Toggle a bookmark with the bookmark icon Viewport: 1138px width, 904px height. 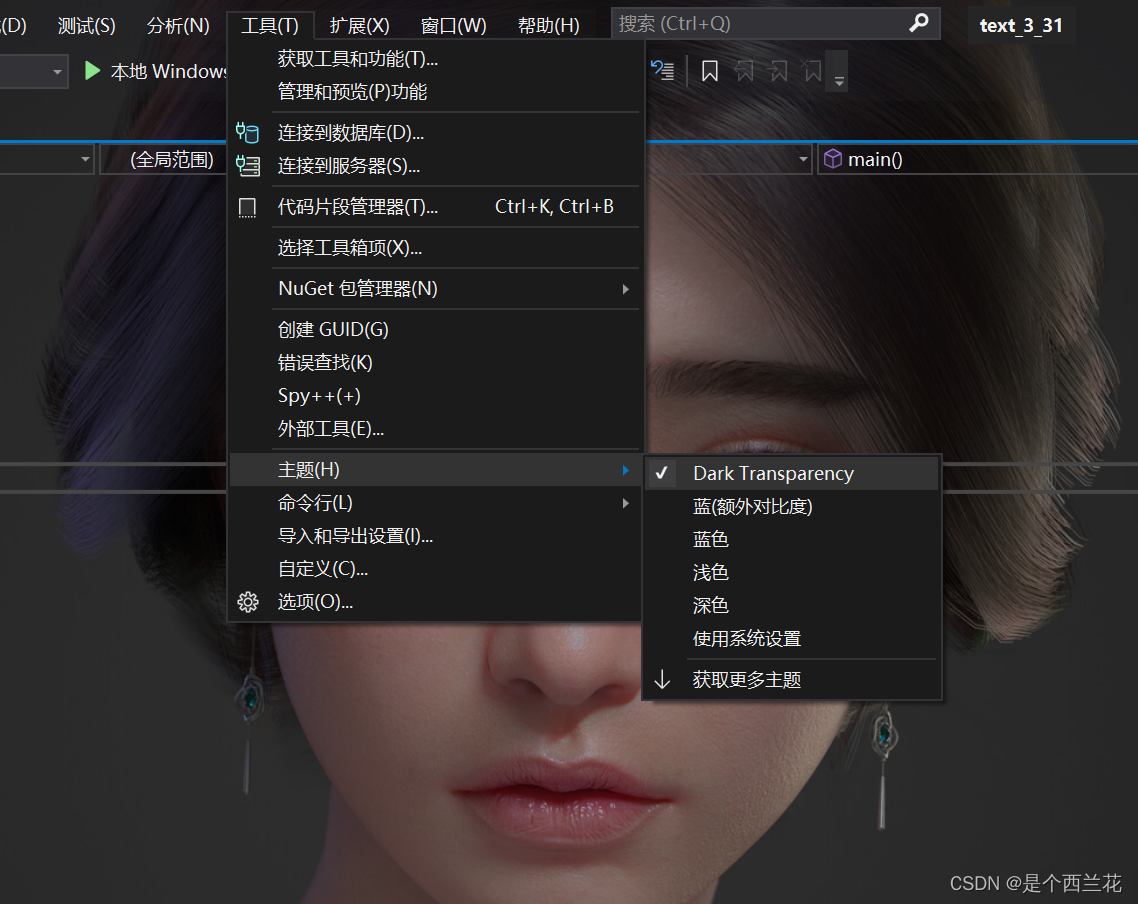pyautogui.click(x=710, y=70)
